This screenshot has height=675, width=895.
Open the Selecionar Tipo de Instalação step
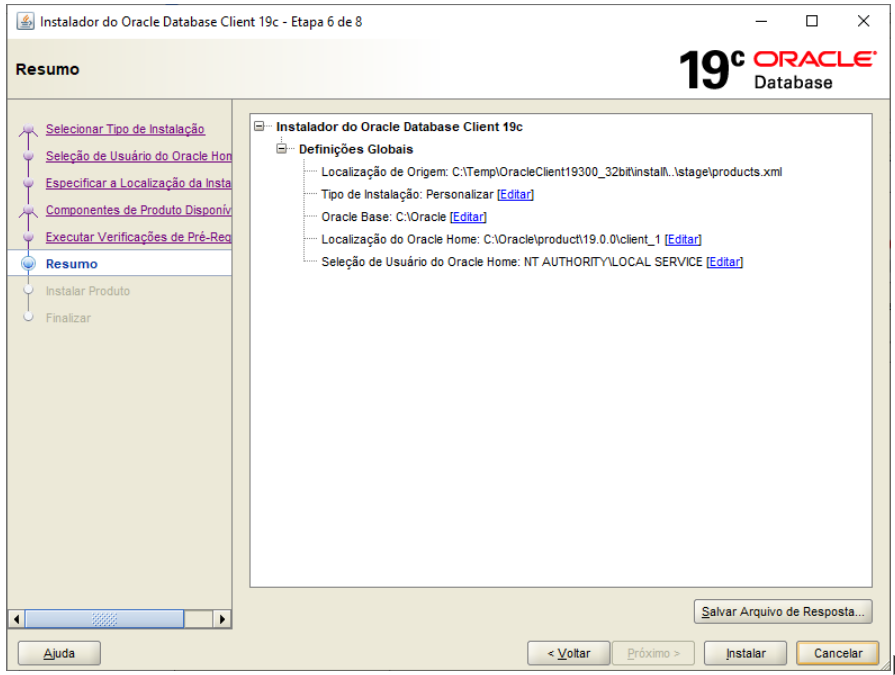pos(125,129)
